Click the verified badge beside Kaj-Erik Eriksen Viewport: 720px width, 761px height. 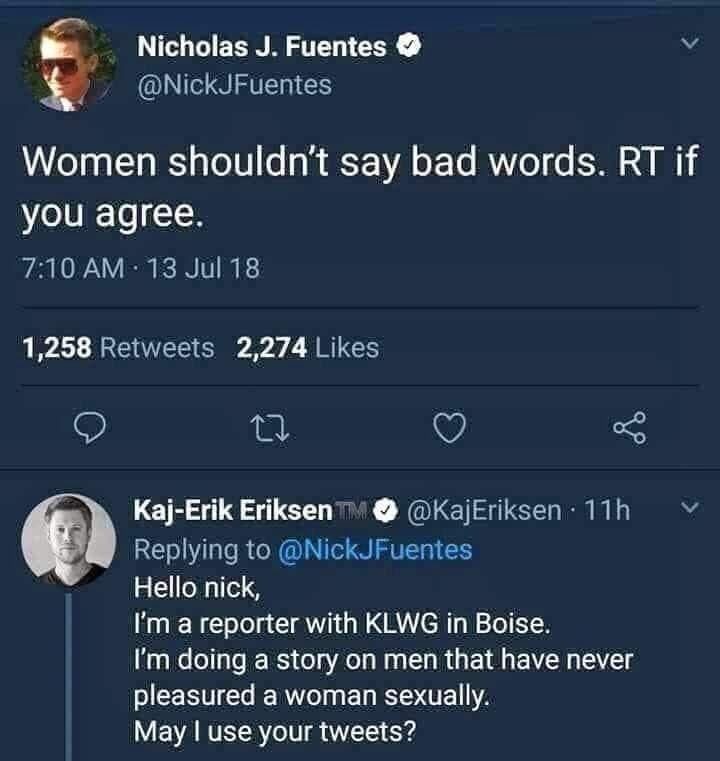383,511
